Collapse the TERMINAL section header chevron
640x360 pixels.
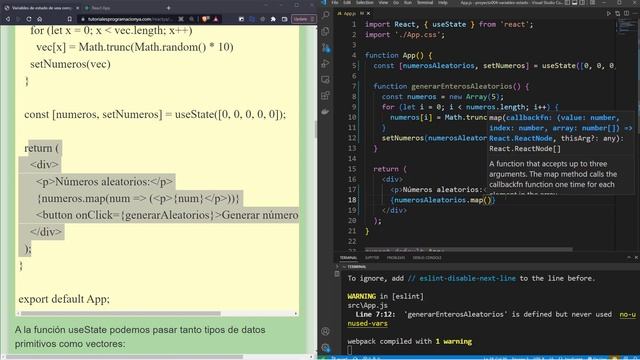click(344, 267)
